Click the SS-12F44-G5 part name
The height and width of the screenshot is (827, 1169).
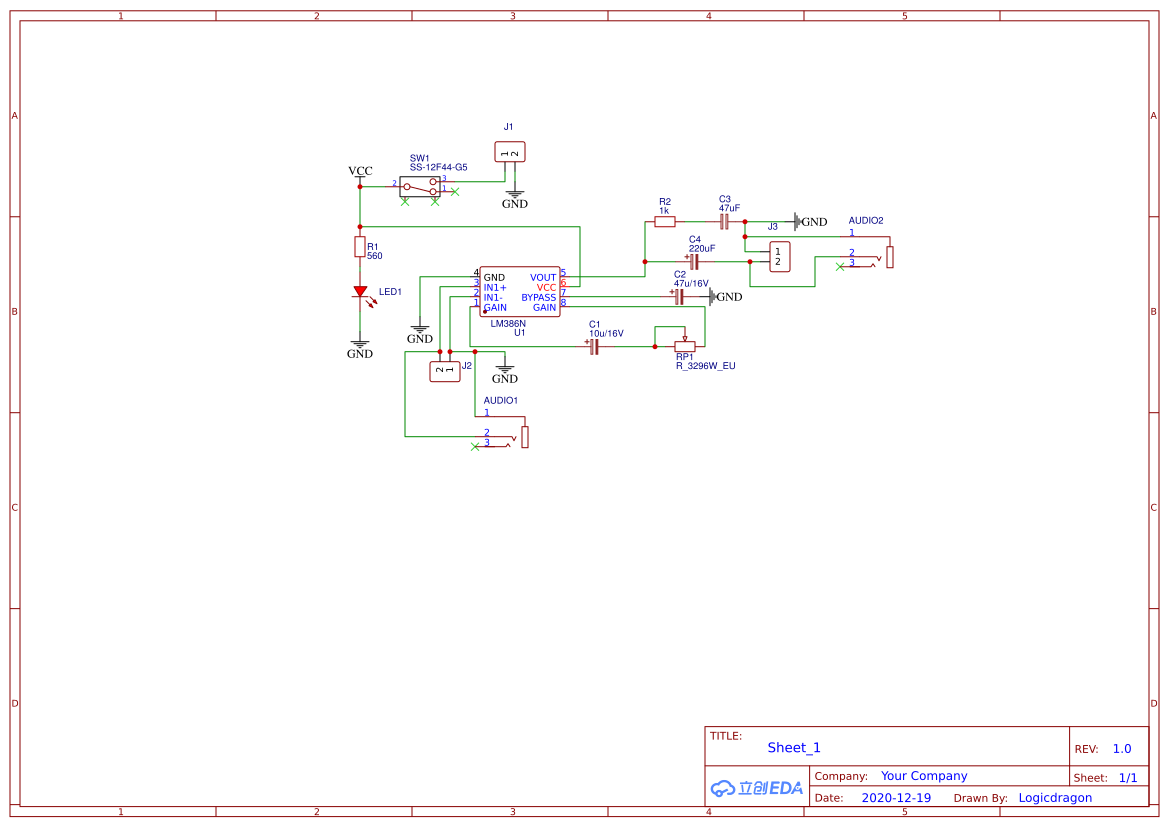438,167
